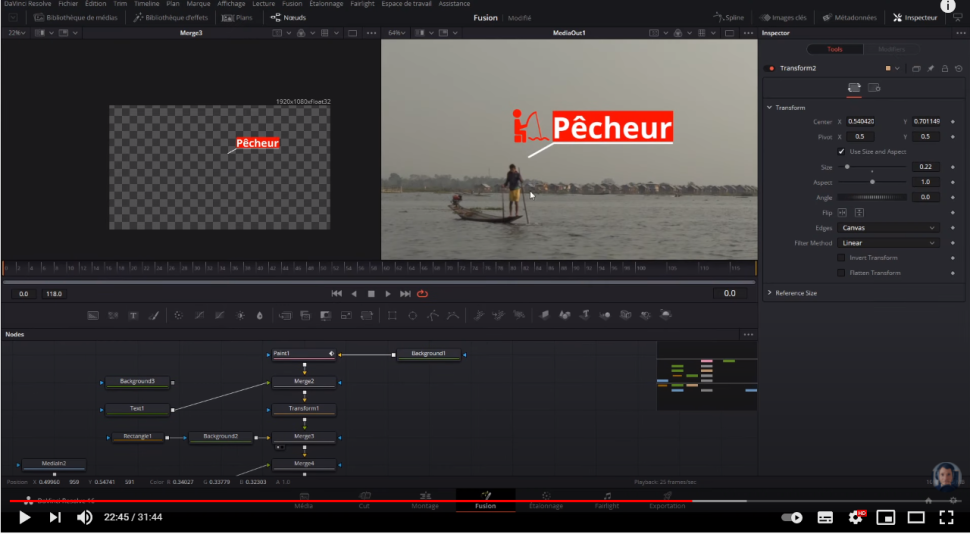This screenshot has width=970, height=534.
Task: Toggle the Transform2 enable switch
Action: [770, 69]
